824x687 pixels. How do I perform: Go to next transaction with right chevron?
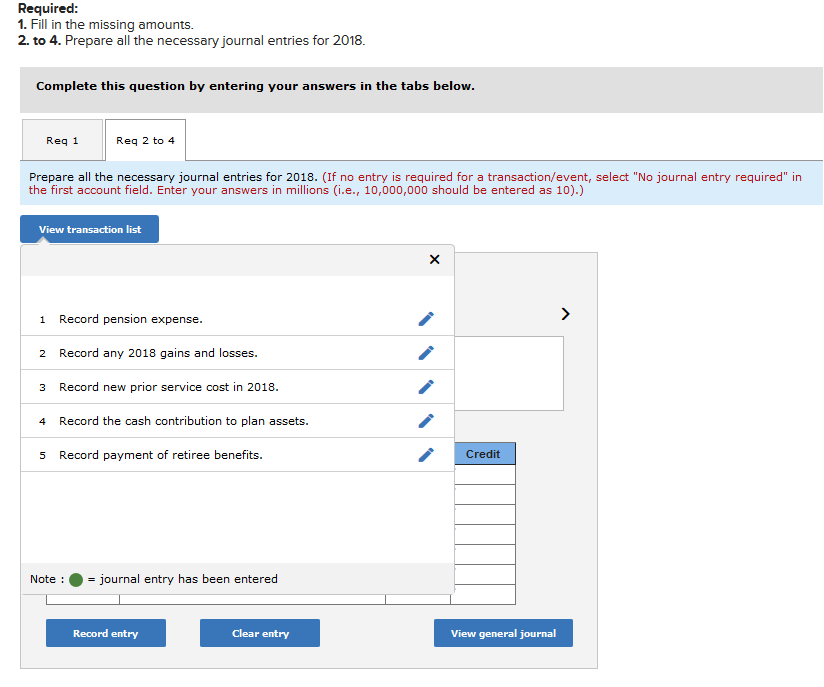[x=565, y=314]
